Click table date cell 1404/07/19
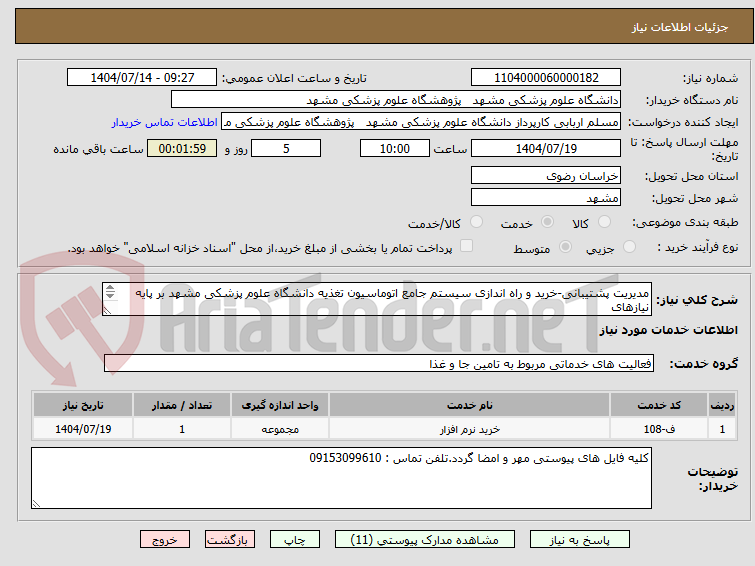Viewport: 755px width, 566px height. [83, 429]
